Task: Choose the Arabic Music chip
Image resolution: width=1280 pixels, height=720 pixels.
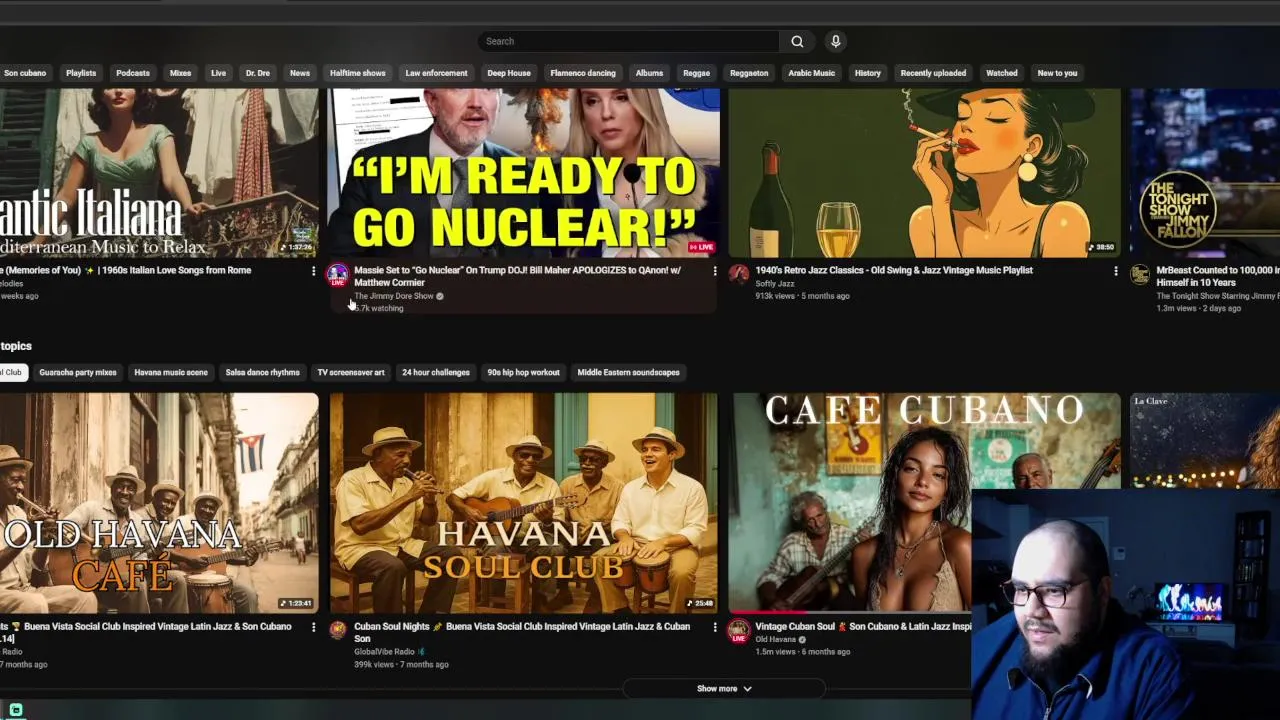Action: [x=811, y=73]
